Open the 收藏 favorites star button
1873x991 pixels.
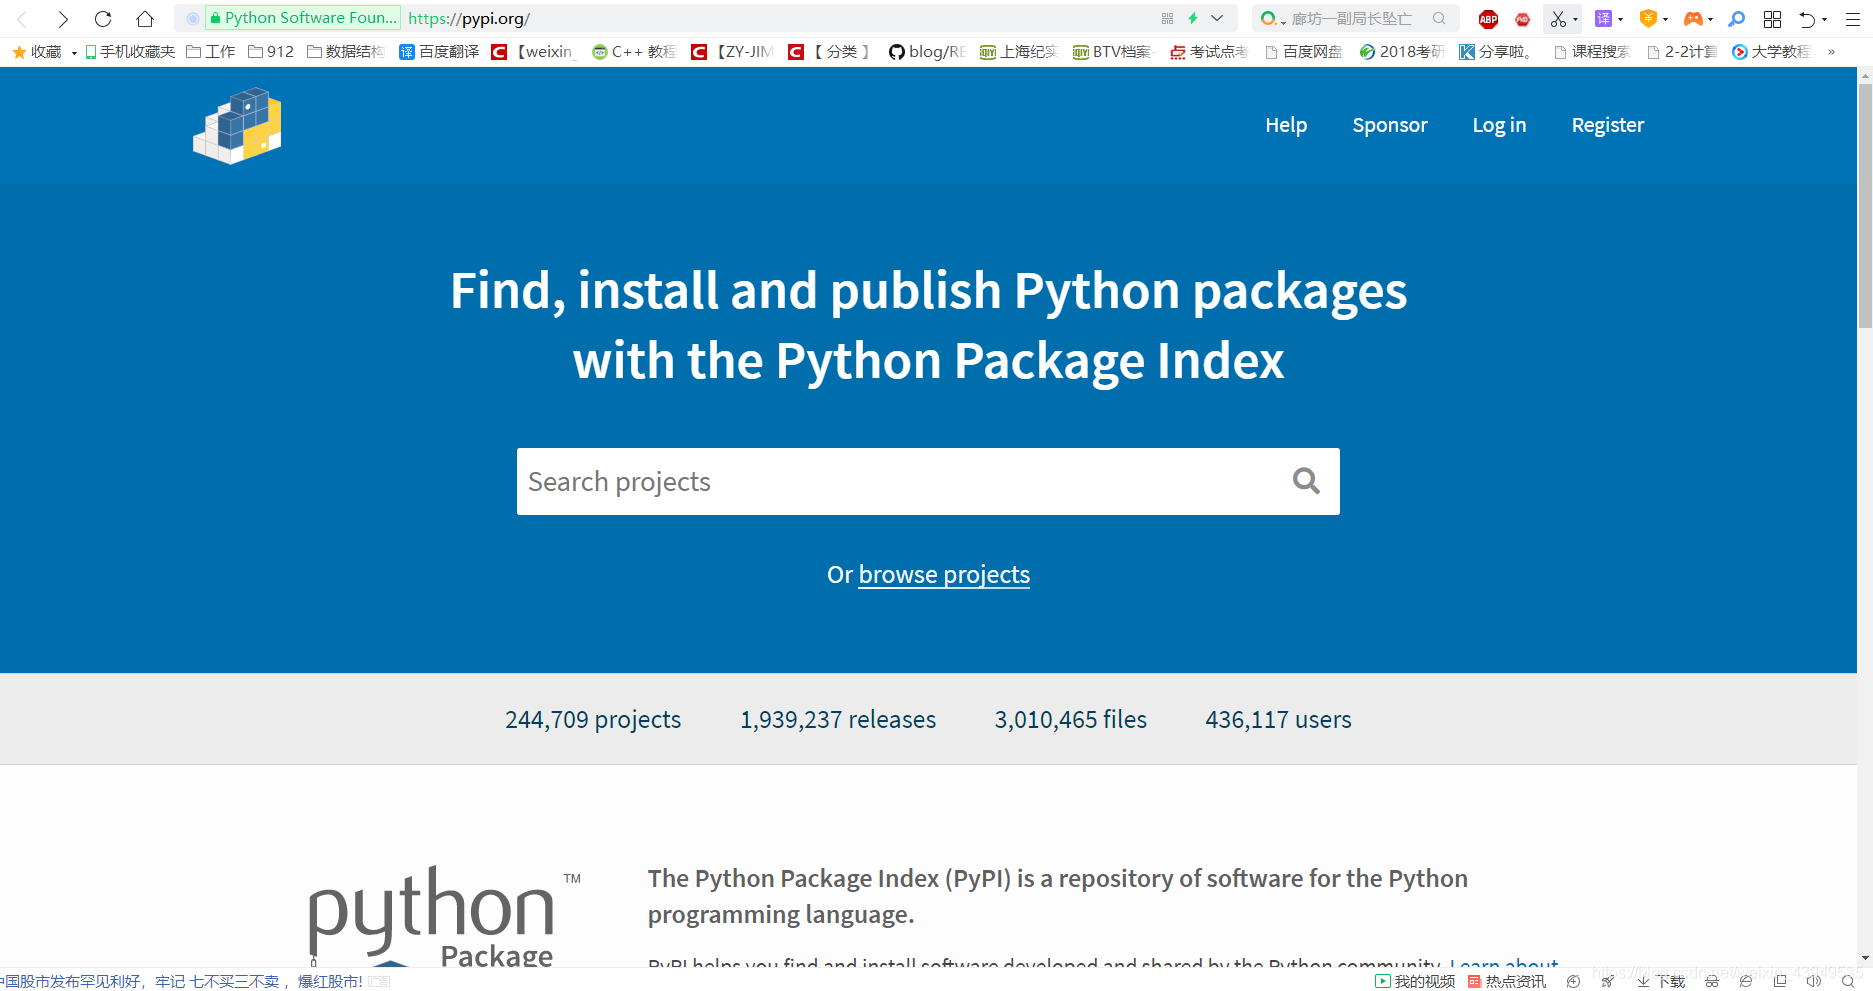[36, 52]
